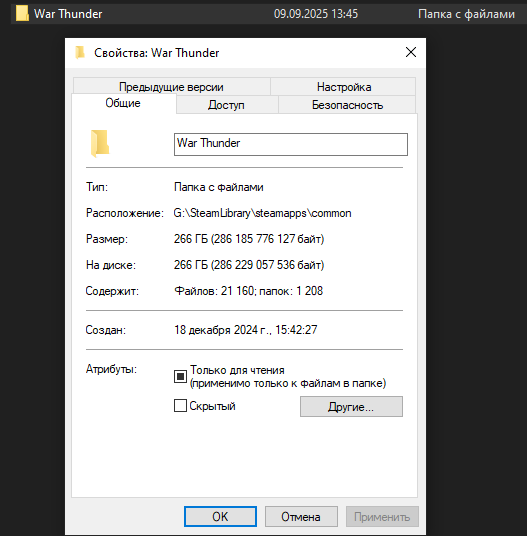Open the 'Настройка' tab
The width and height of the screenshot is (527, 536).
coord(344,86)
